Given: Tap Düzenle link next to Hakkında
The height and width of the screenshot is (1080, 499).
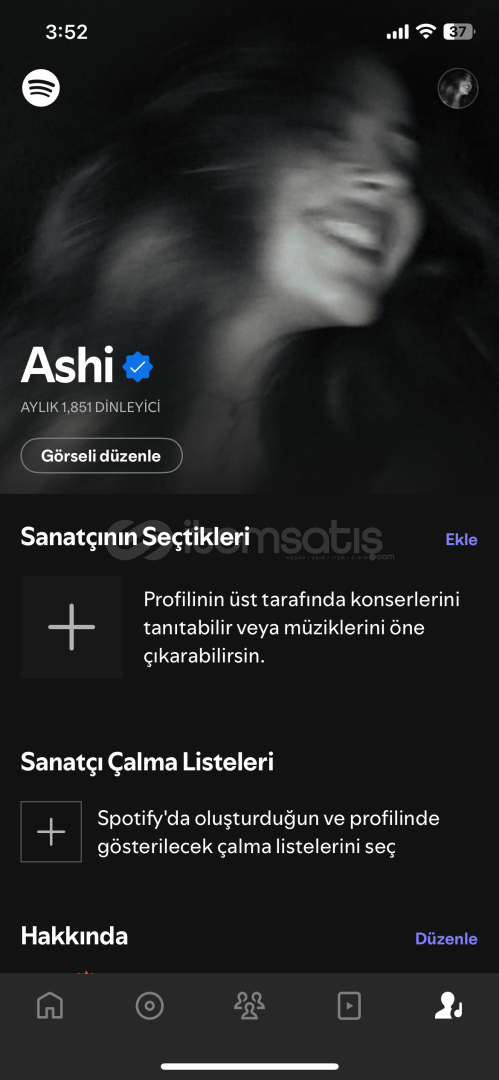Looking at the screenshot, I should coord(446,938).
